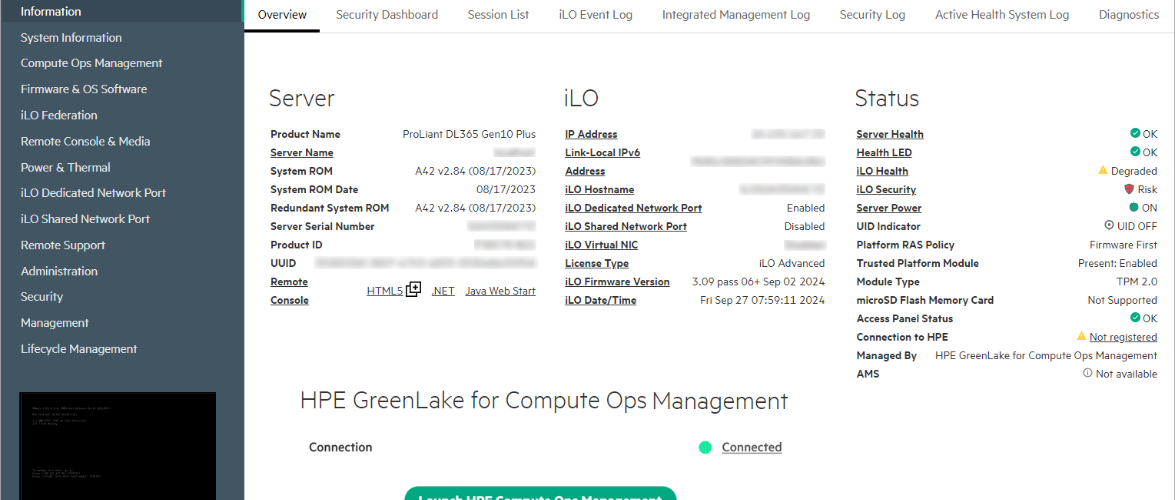The image size is (1175, 500).
Task: Open the Integrated Management Log tab
Action: point(736,15)
